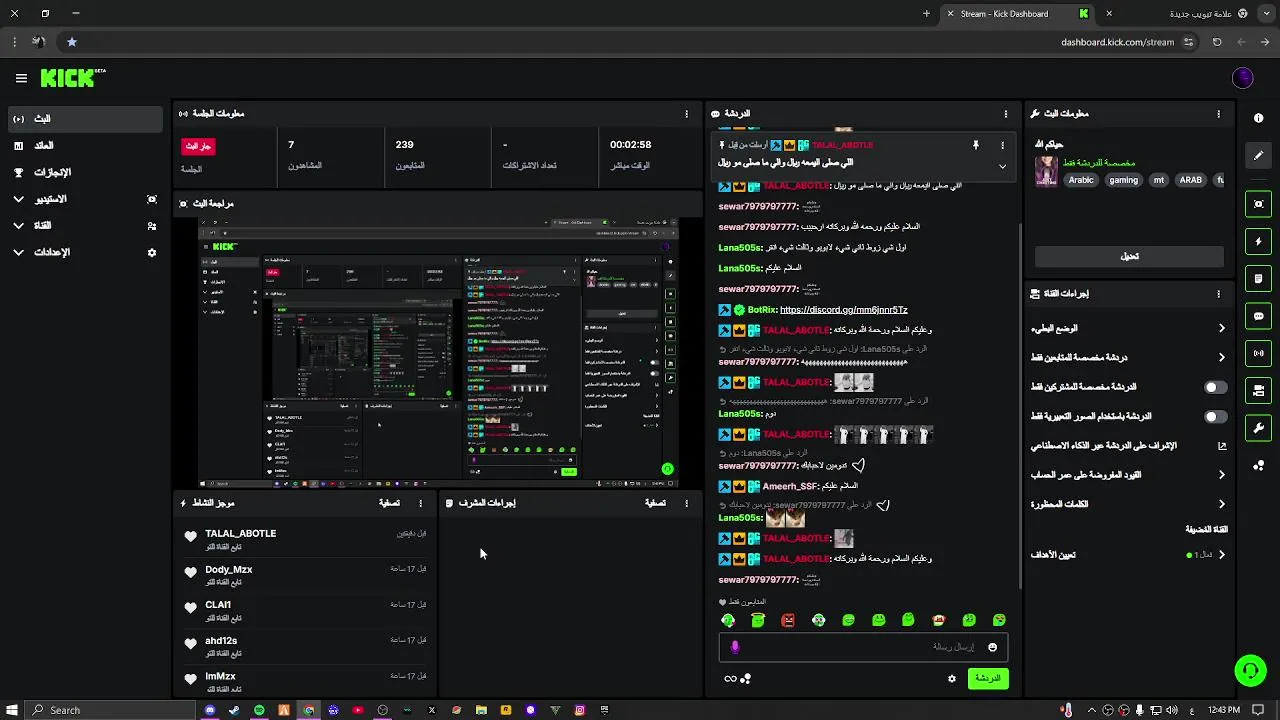Toggle the document widget icon in right toolbar
This screenshot has width=1280, height=720.
click(x=1258, y=278)
